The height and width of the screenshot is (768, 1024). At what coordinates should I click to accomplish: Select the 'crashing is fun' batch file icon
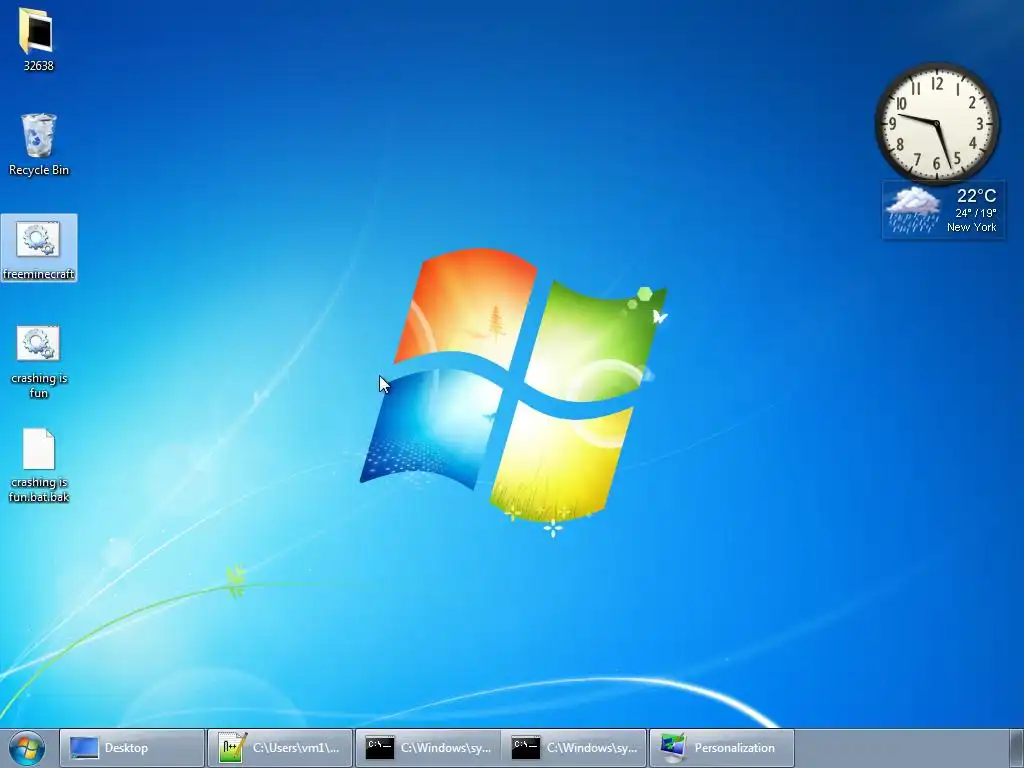pos(39,343)
